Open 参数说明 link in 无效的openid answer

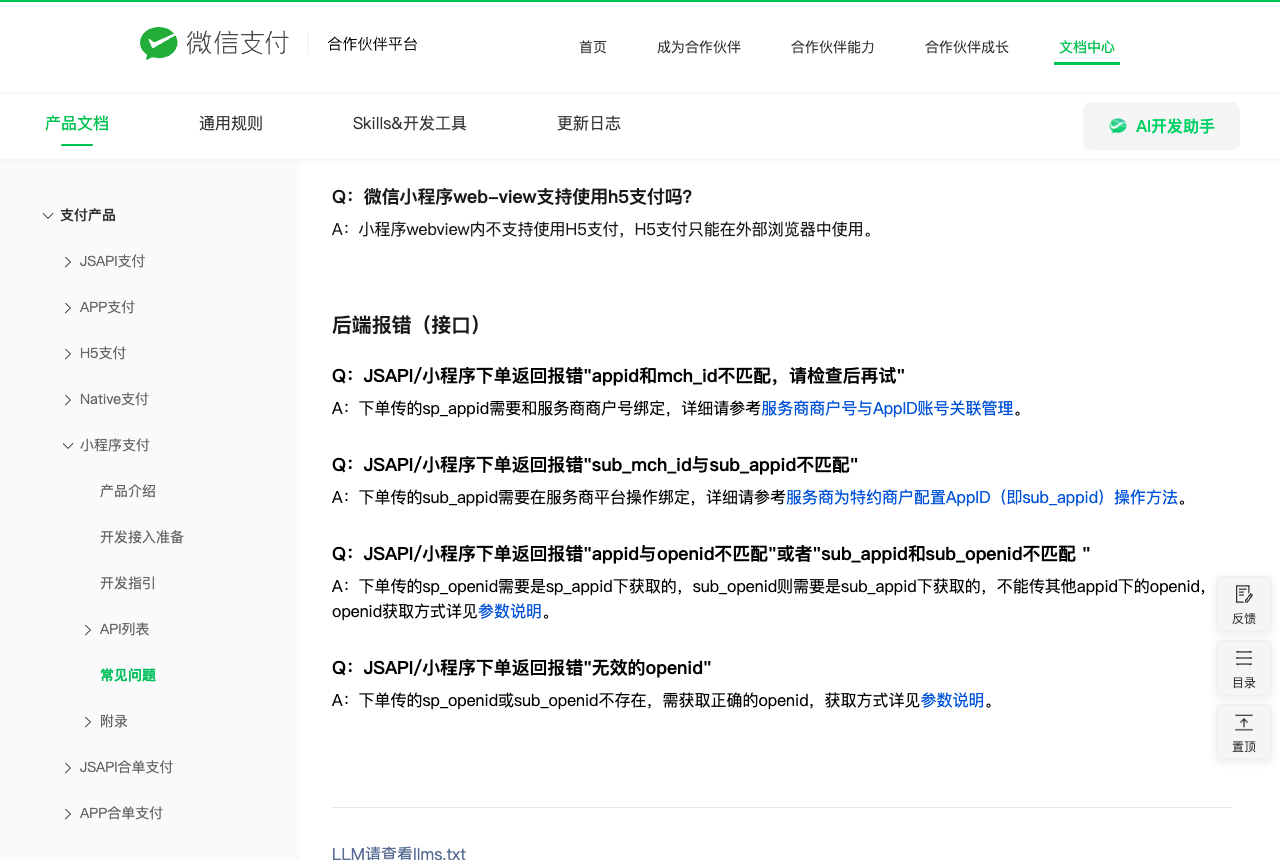tap(952, 700)
